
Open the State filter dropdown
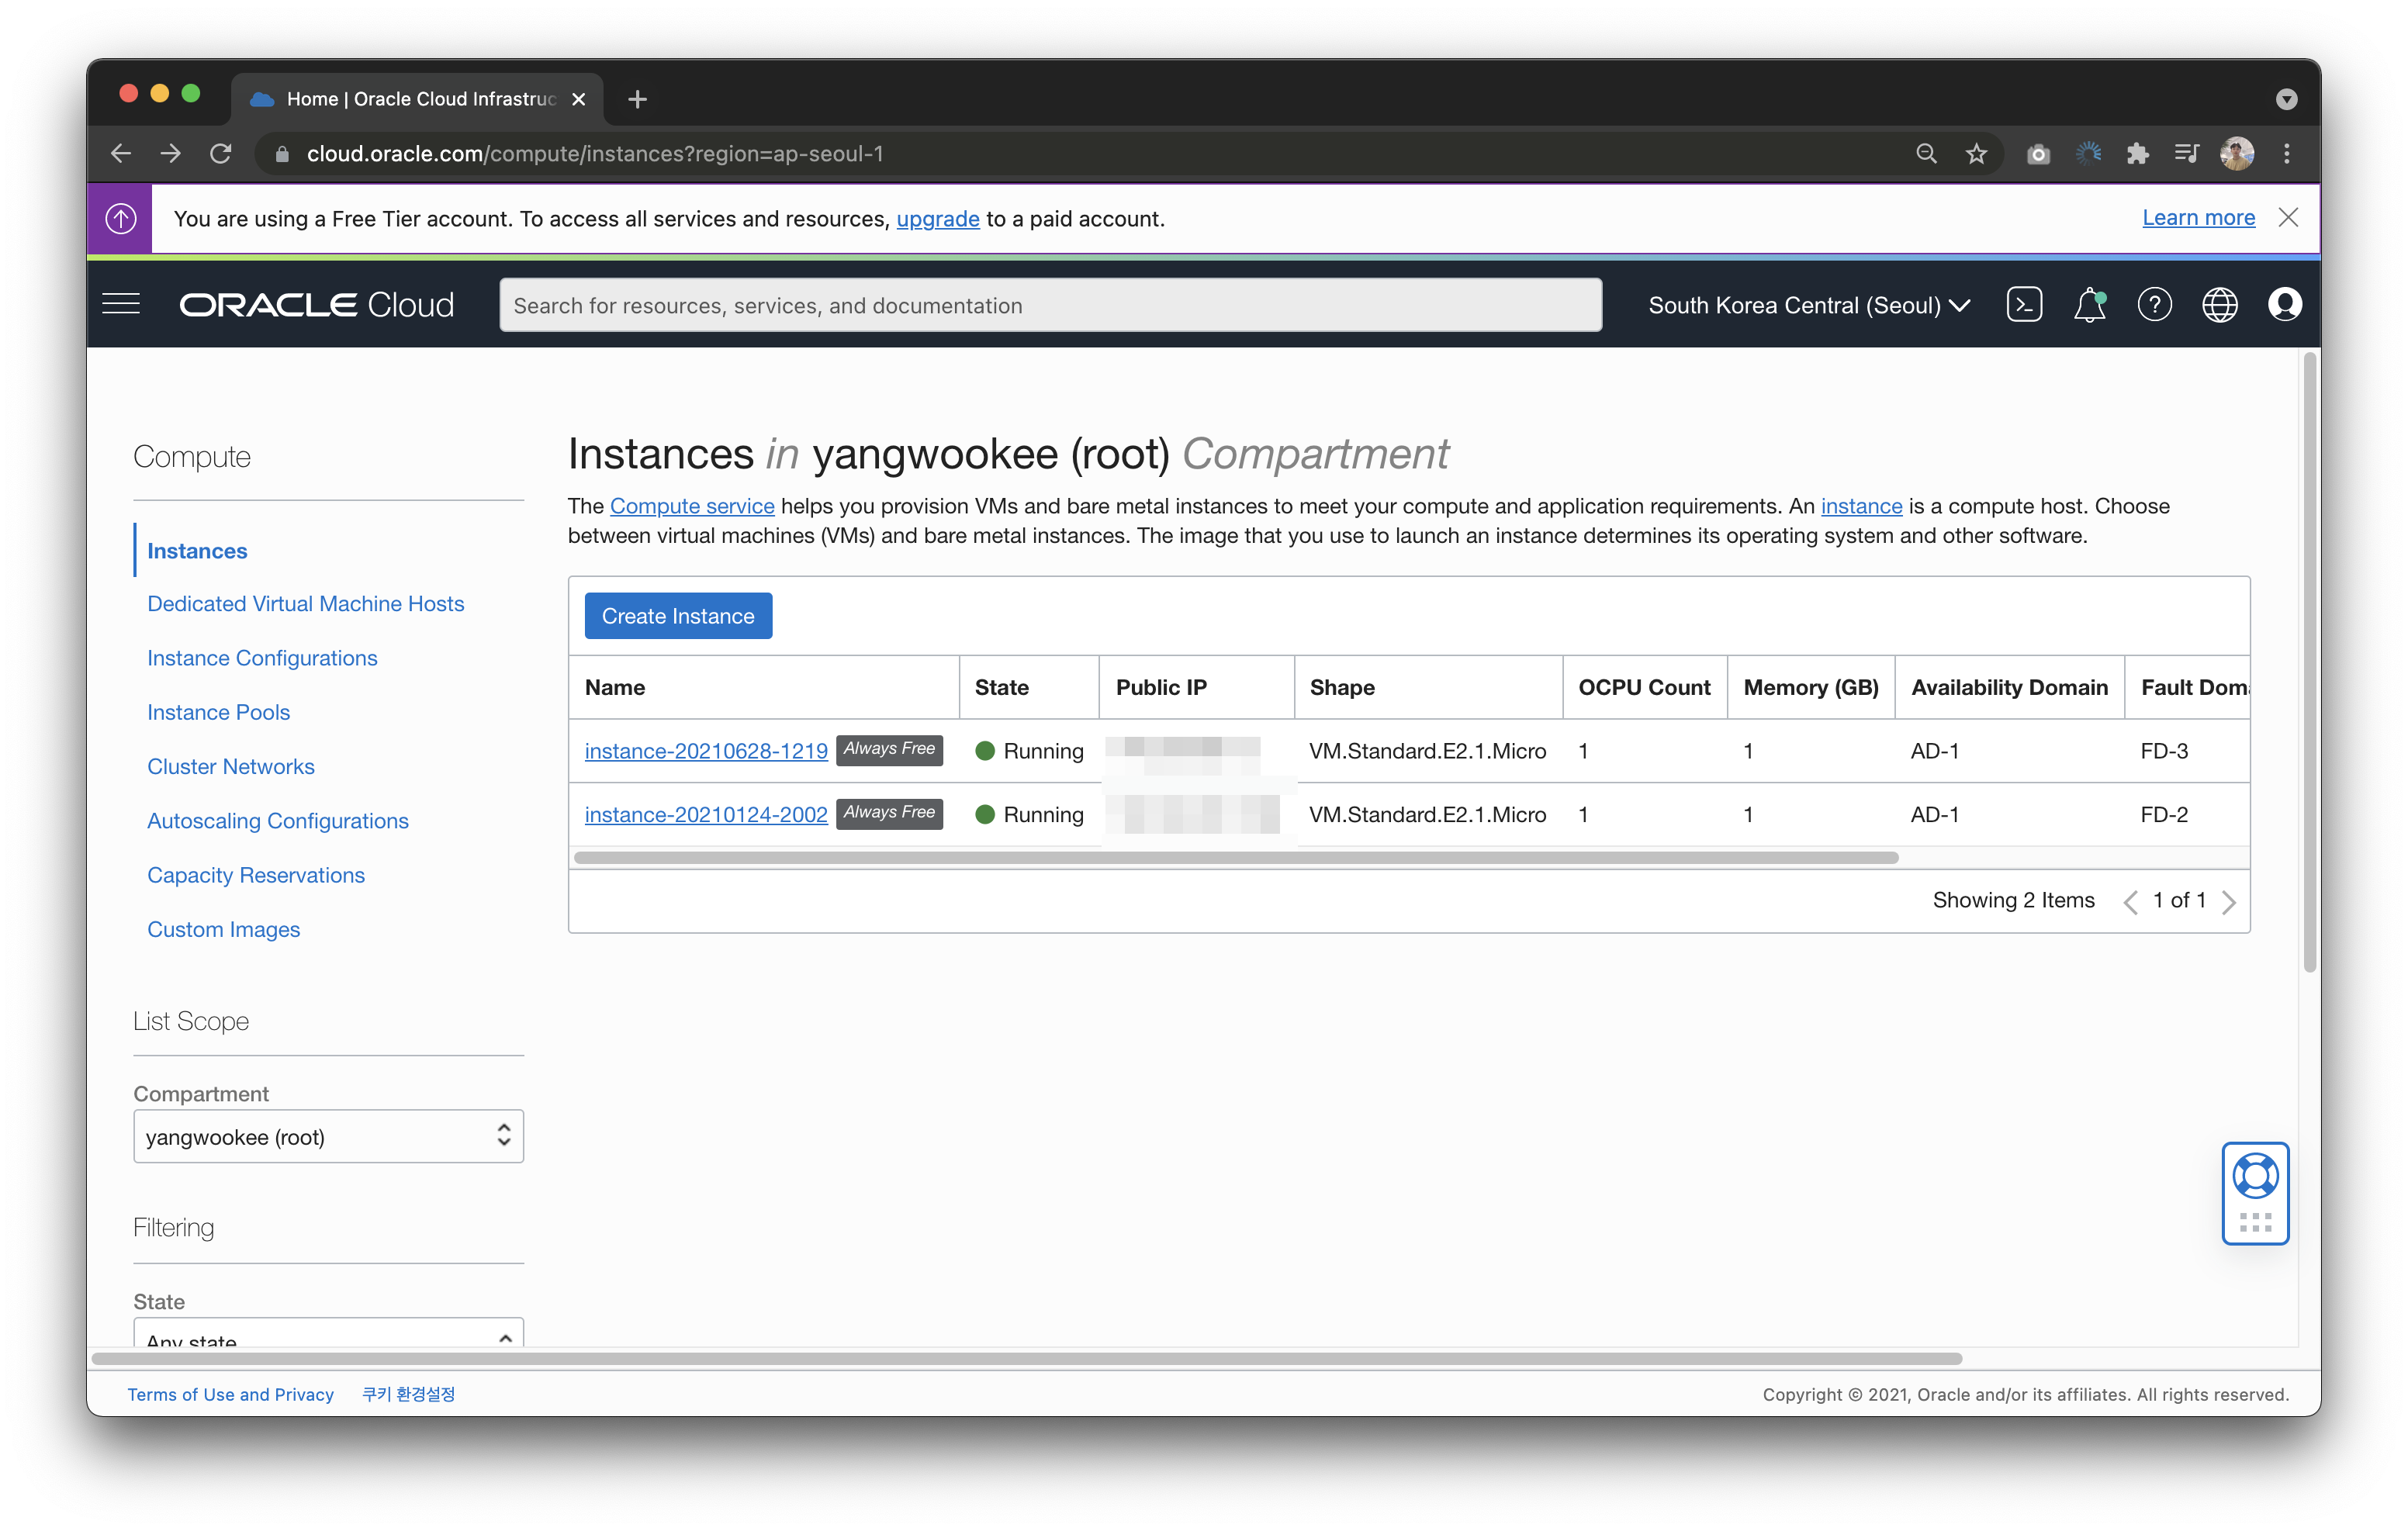[328, 1335]
